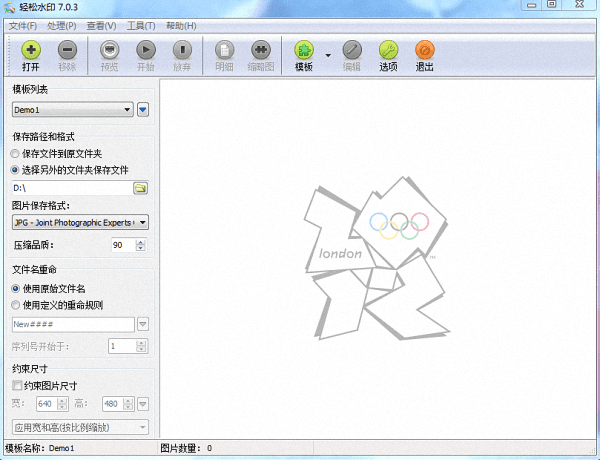Expand dropdown beside New#### rename field

(x=143, y=325)
